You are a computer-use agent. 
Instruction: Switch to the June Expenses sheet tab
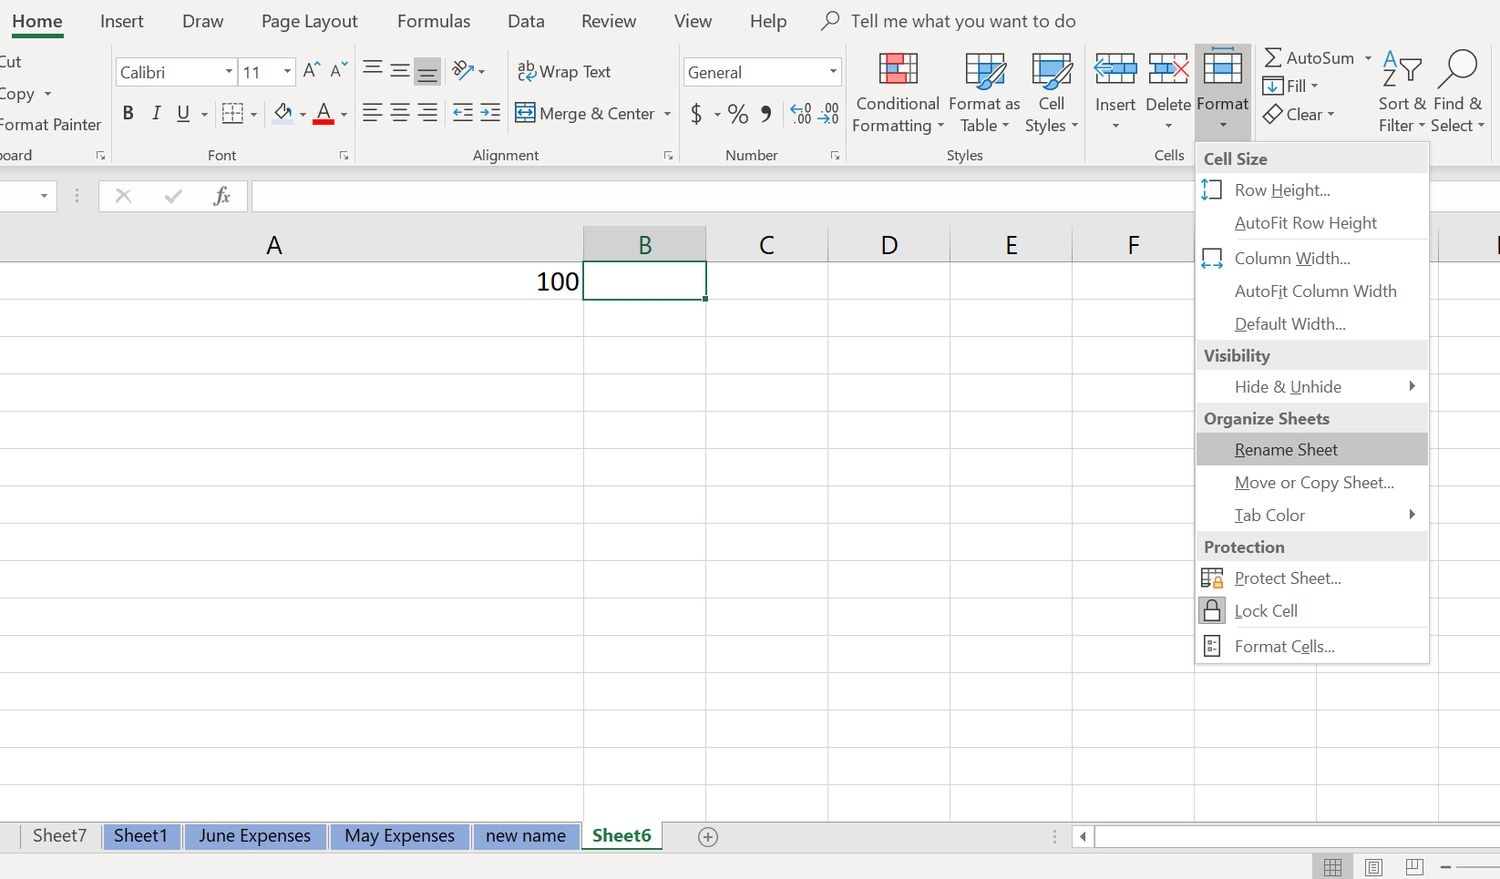click(x=255, y=836)
